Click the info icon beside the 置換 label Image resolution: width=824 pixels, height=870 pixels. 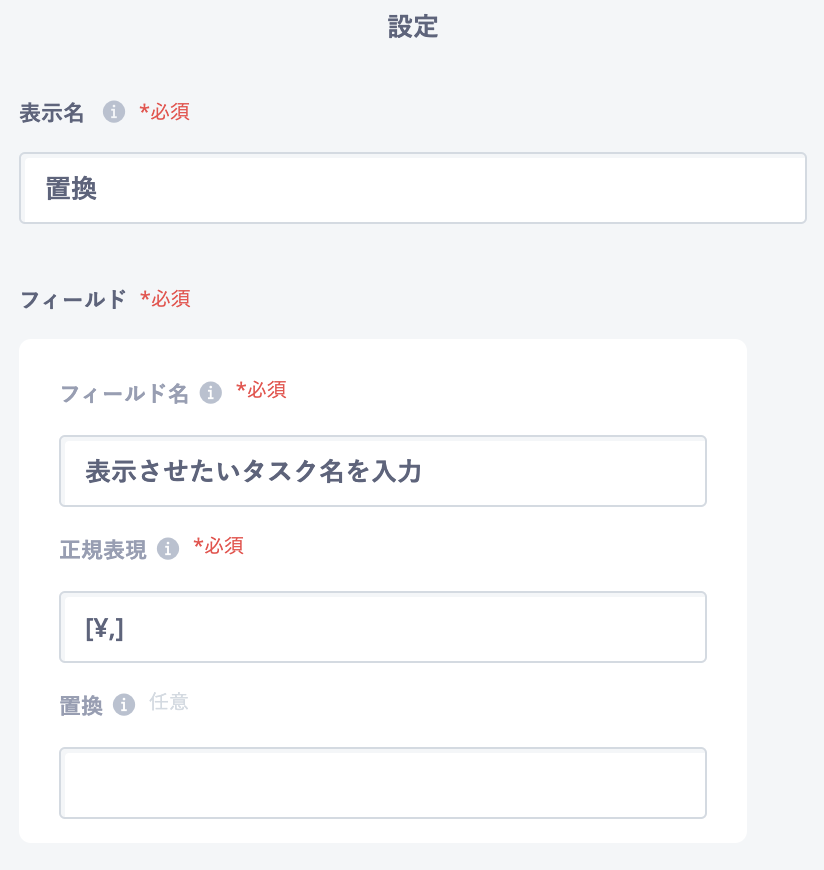124,705
